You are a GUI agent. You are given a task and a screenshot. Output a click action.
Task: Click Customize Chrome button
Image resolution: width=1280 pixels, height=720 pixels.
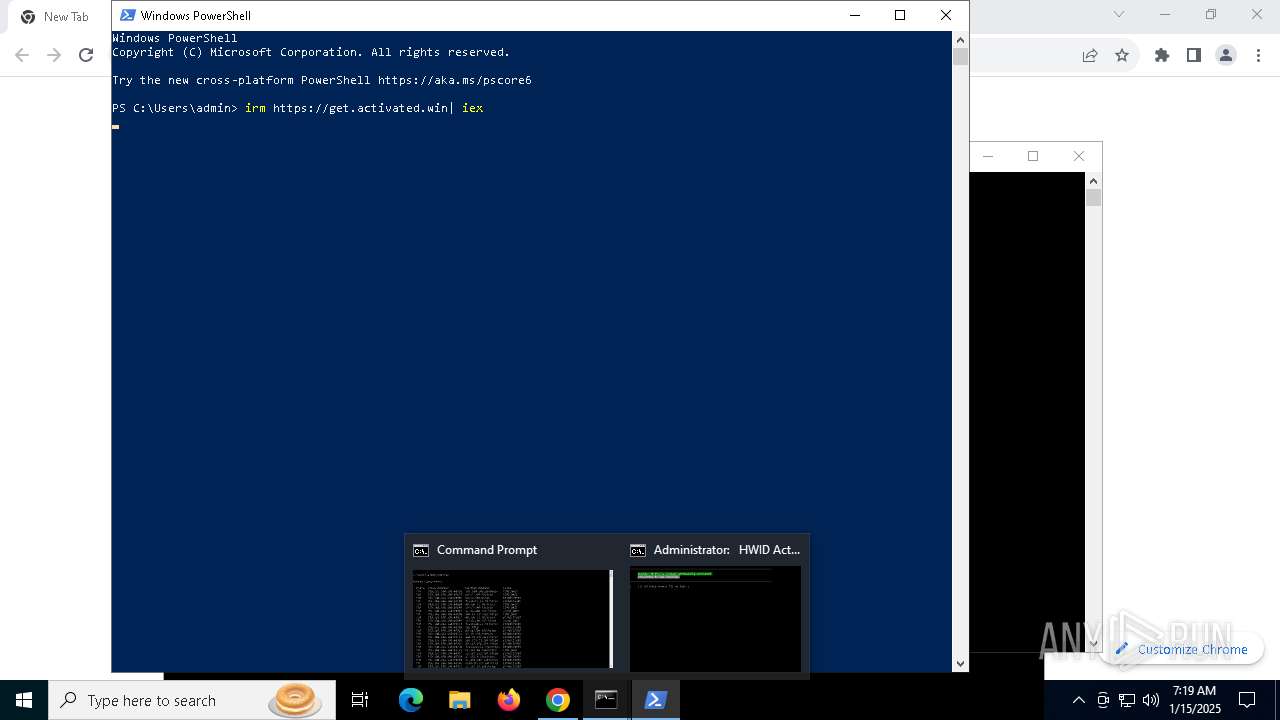[1182, 649]
